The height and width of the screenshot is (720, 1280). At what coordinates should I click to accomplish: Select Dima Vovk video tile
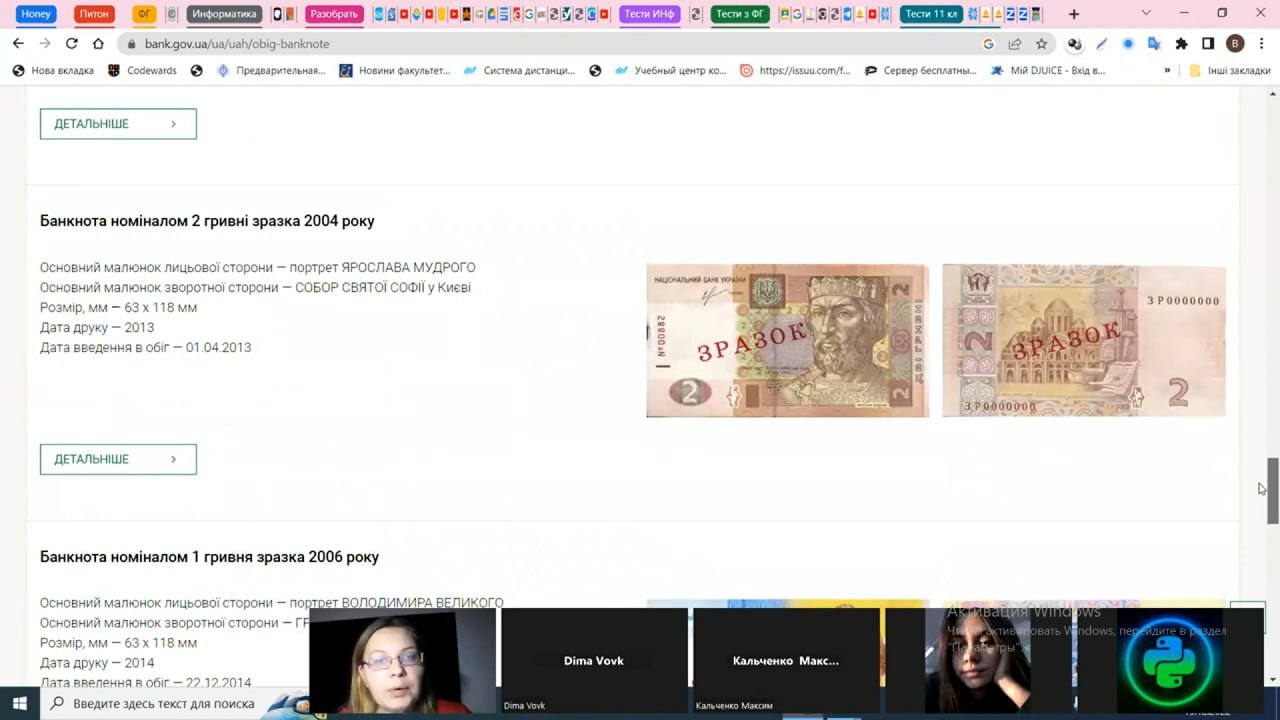[594, 660]
